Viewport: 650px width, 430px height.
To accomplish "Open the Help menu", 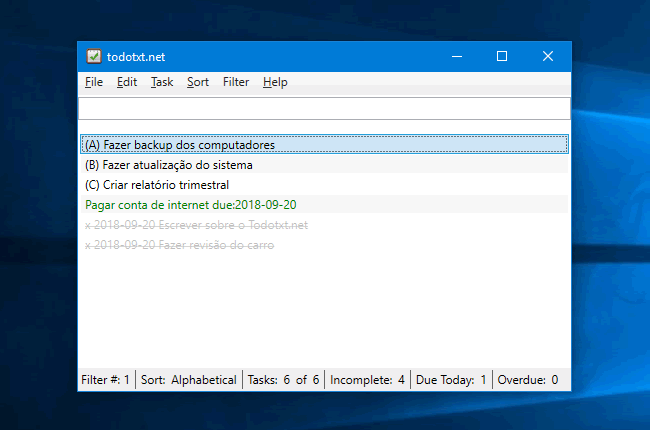I will click(275, 82).
